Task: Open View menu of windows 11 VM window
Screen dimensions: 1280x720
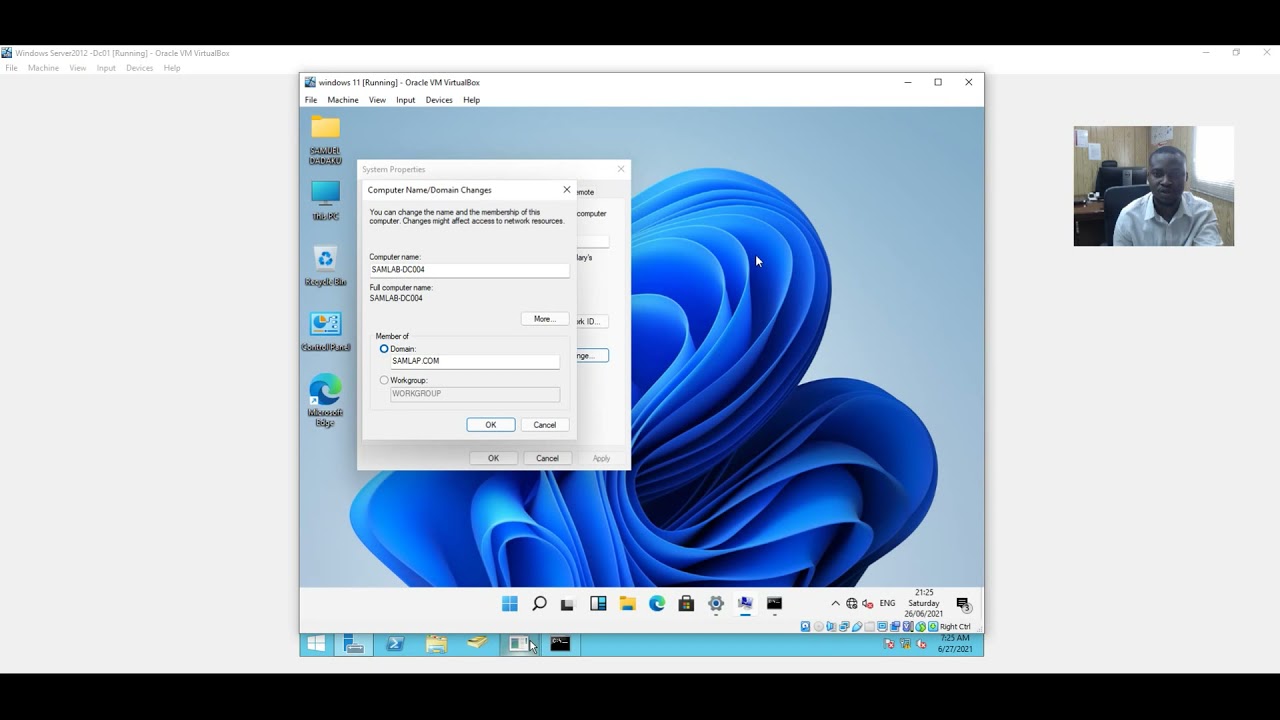Action: click(377, 100)
